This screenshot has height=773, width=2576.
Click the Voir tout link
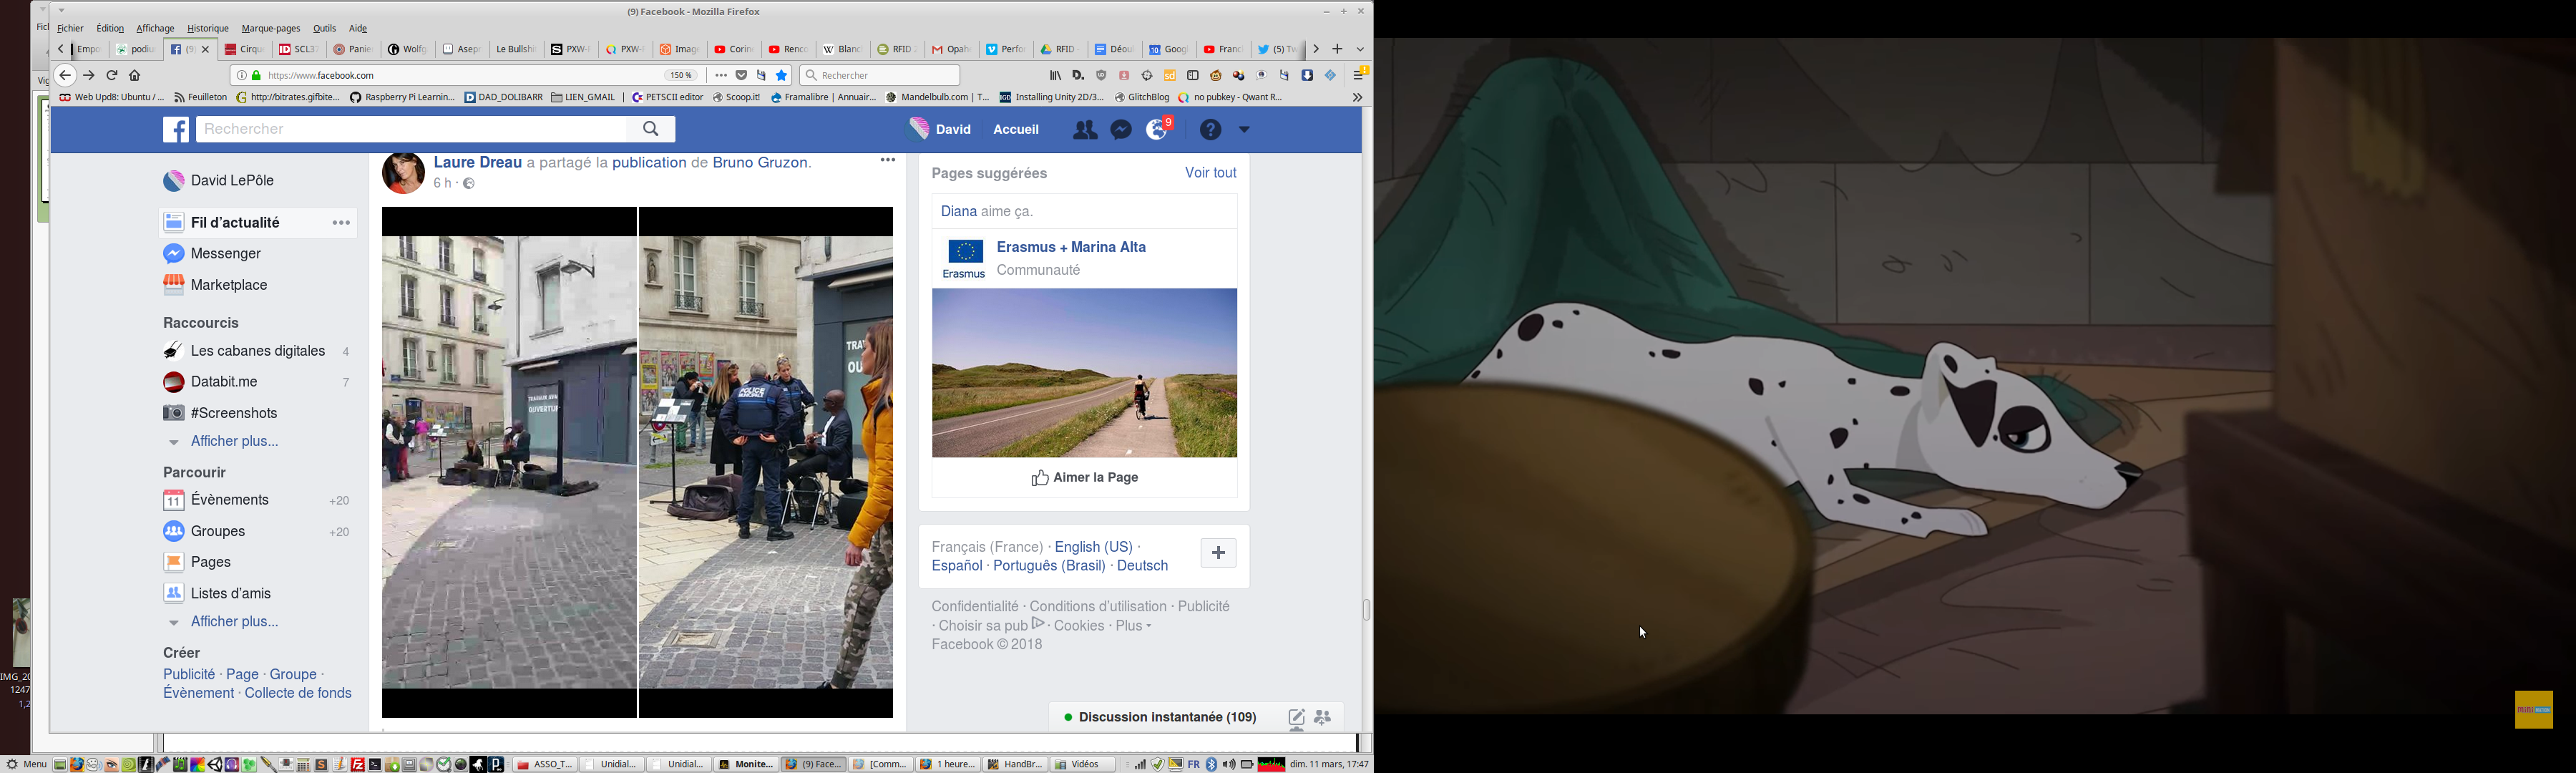click(1211, 173)
